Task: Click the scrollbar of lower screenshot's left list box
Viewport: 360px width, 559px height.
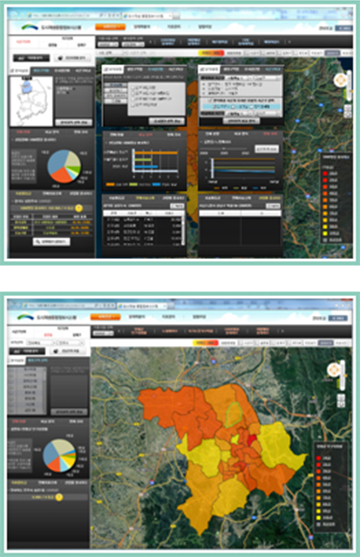Action: (x=45, y=390)
